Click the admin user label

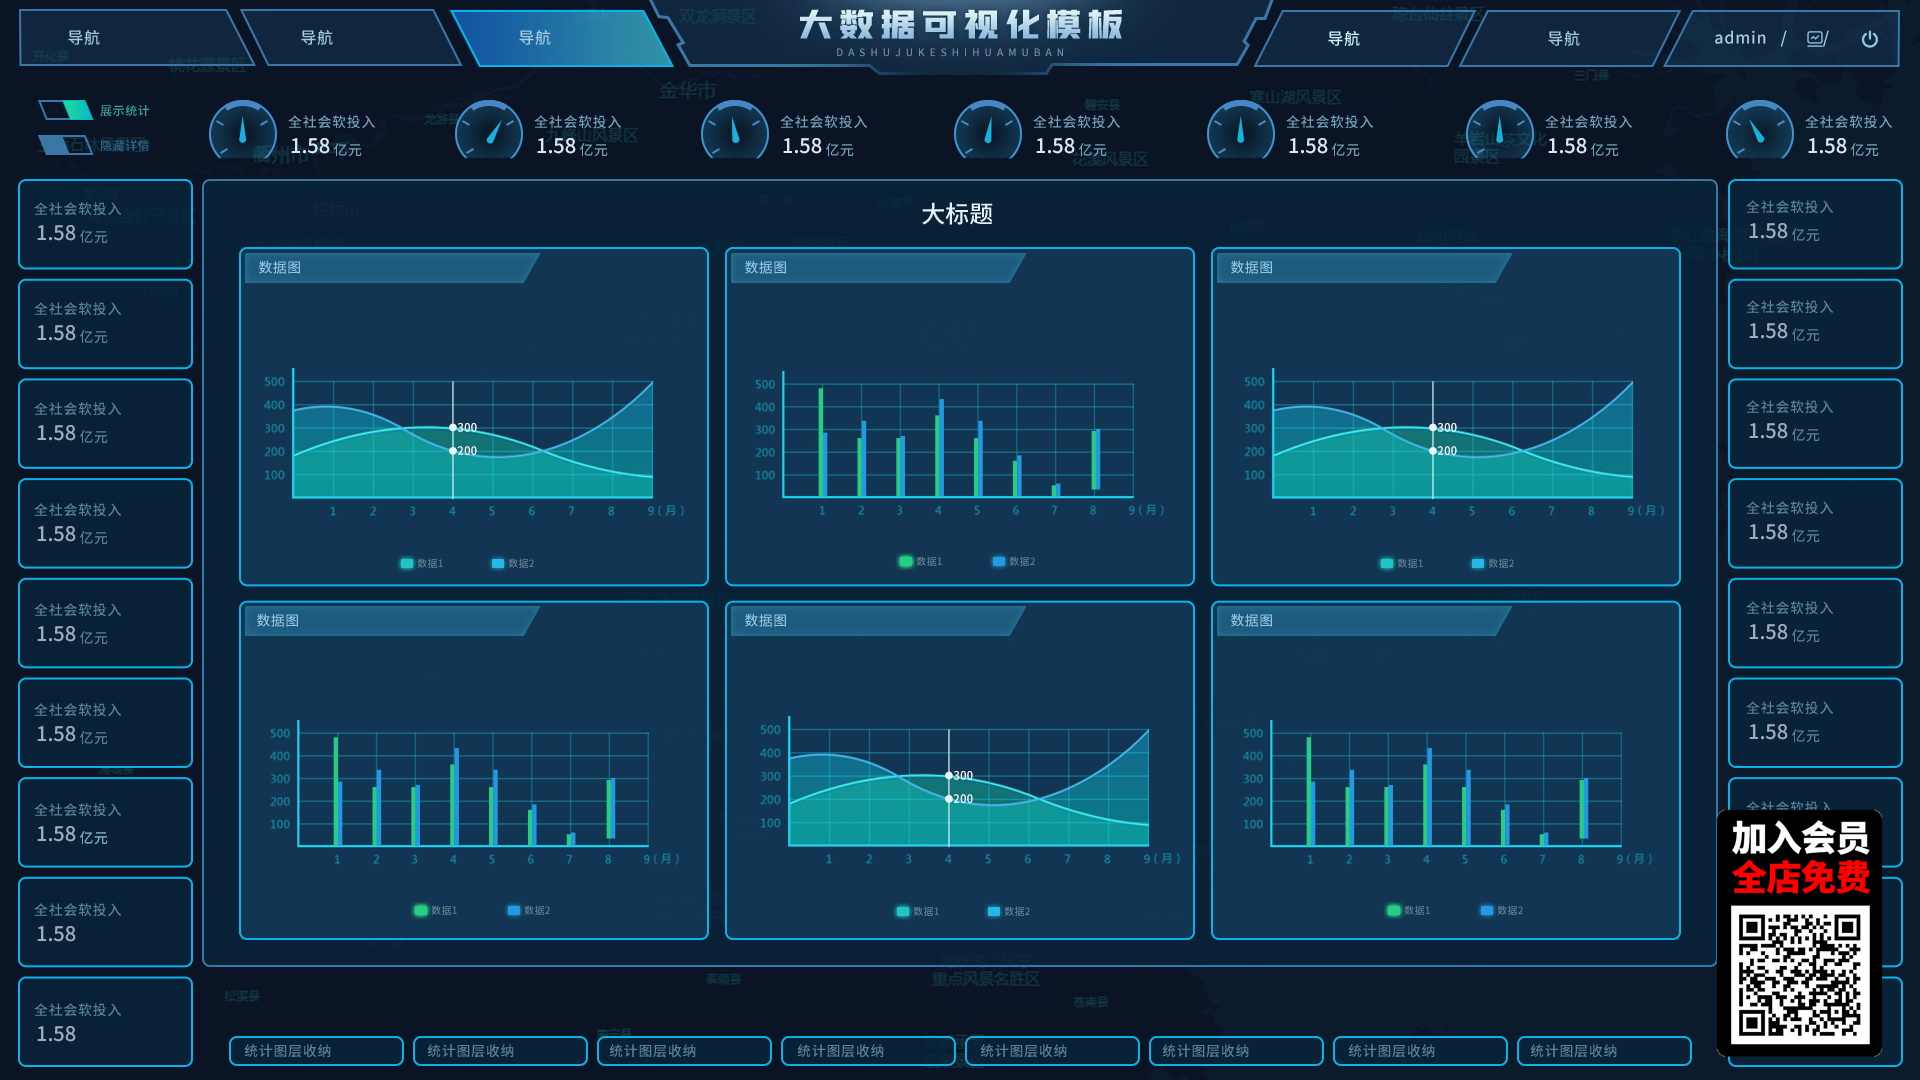1740,38
